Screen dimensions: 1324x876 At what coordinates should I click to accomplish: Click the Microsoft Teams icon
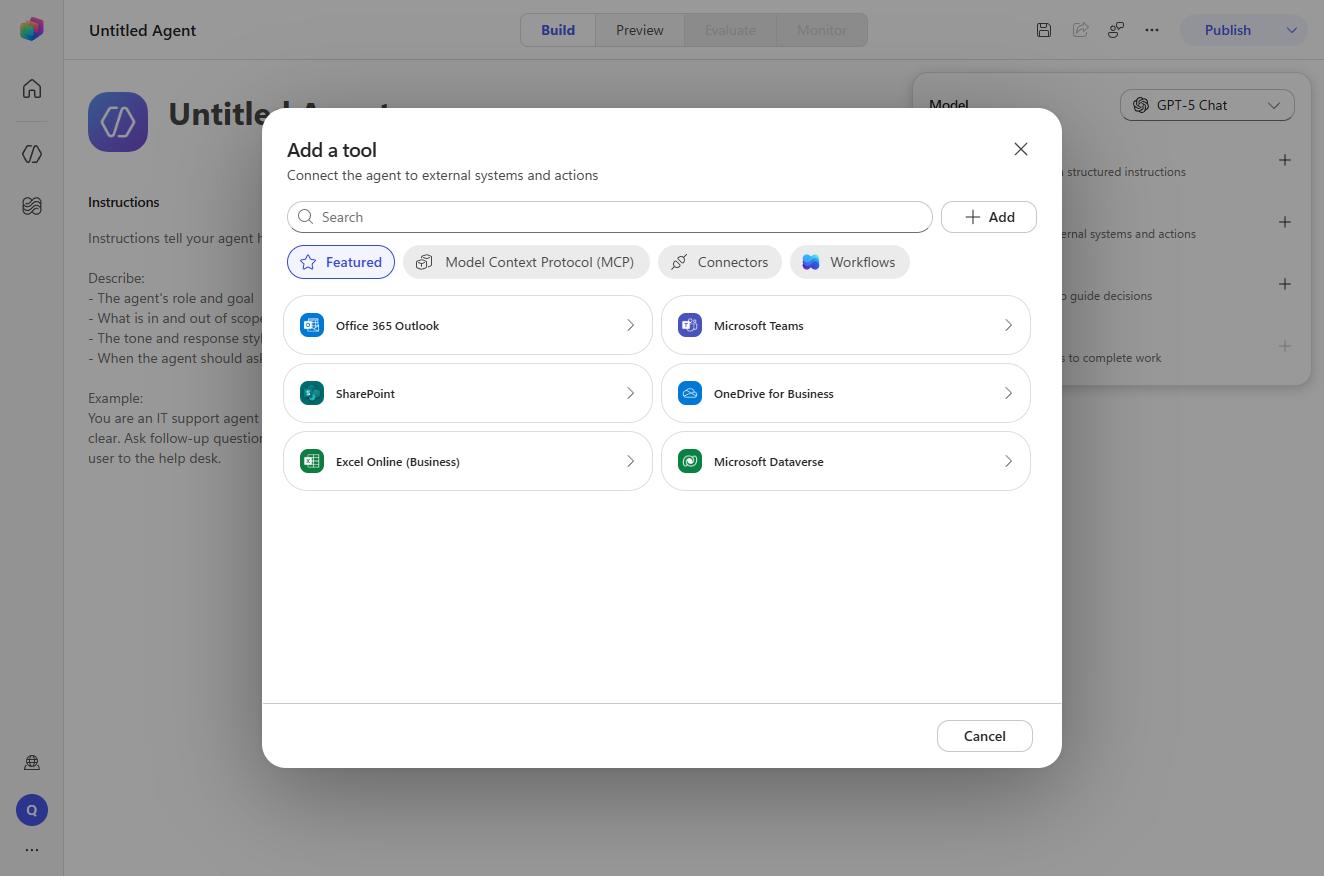coord(690,325)
